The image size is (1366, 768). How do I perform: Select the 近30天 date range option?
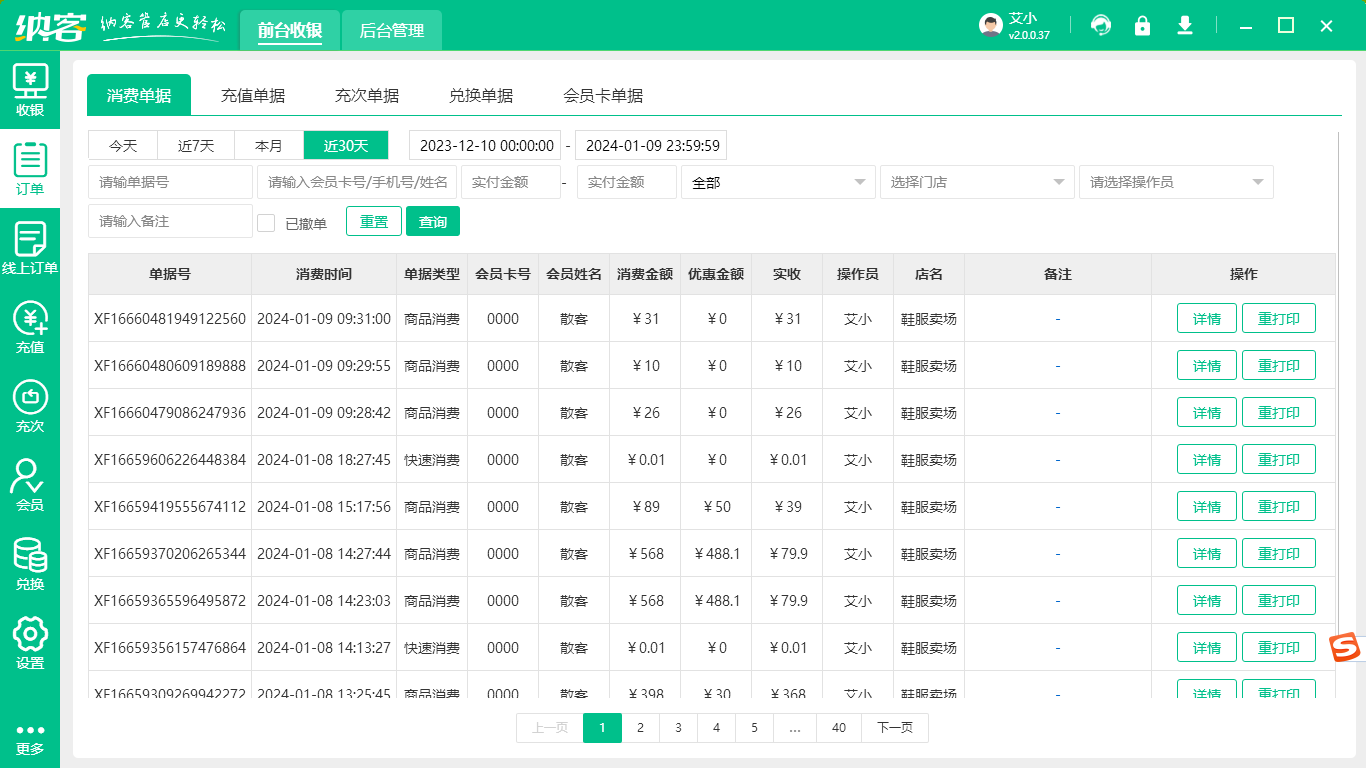tap(345, 145)
